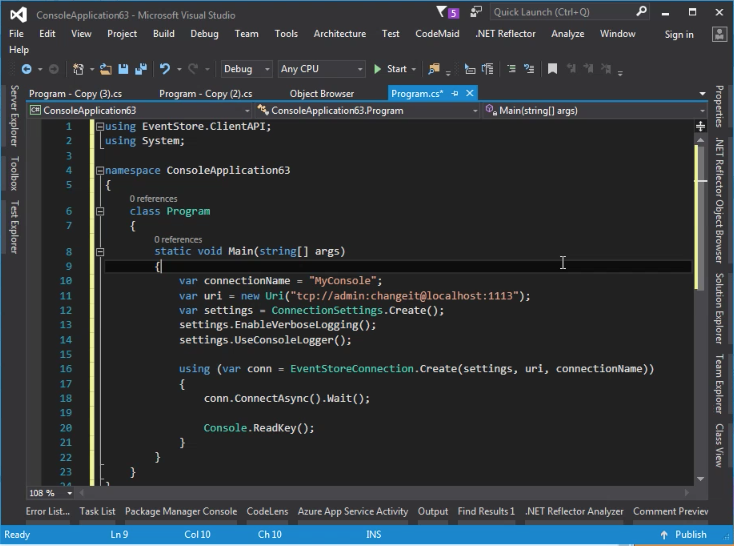Pin the Program.cs tab
Viewport: 734px width, 546px height.
455,94
